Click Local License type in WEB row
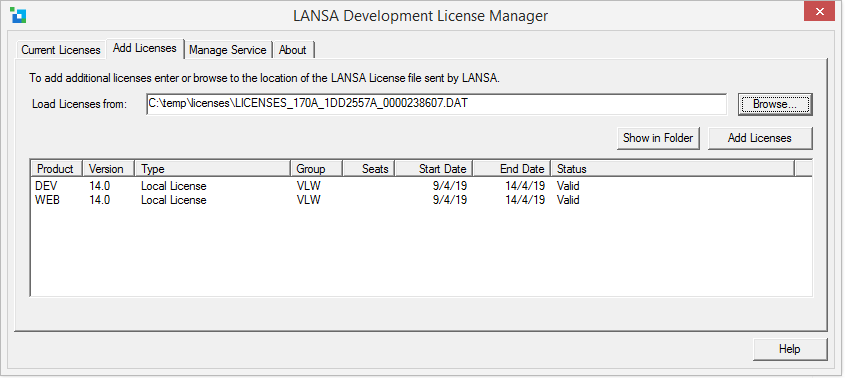 coord(174,200)
